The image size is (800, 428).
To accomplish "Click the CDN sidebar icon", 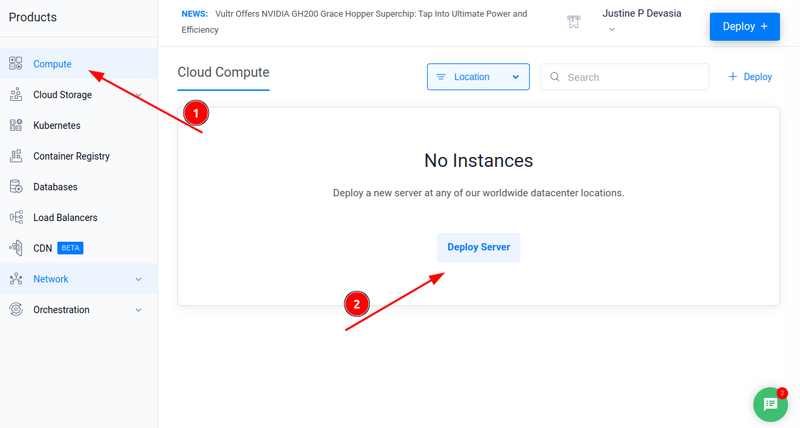I will coord(16,248).
